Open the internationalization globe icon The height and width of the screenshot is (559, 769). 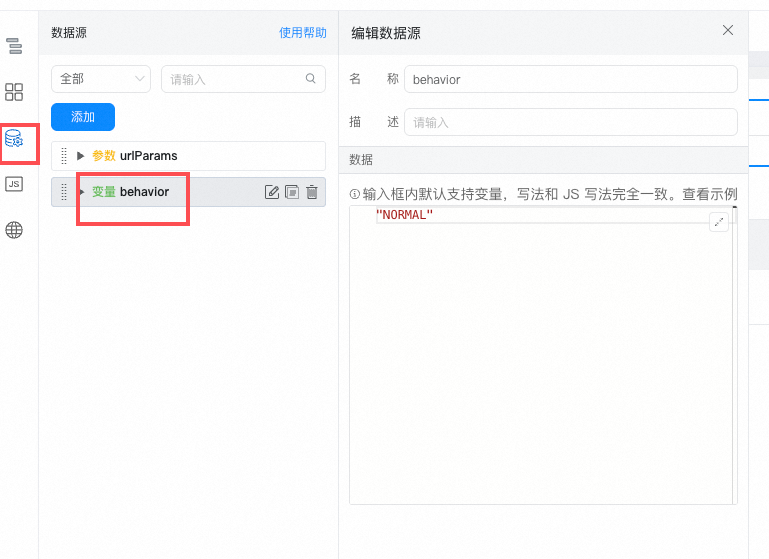pyautogui.click(x=14, y=229)
